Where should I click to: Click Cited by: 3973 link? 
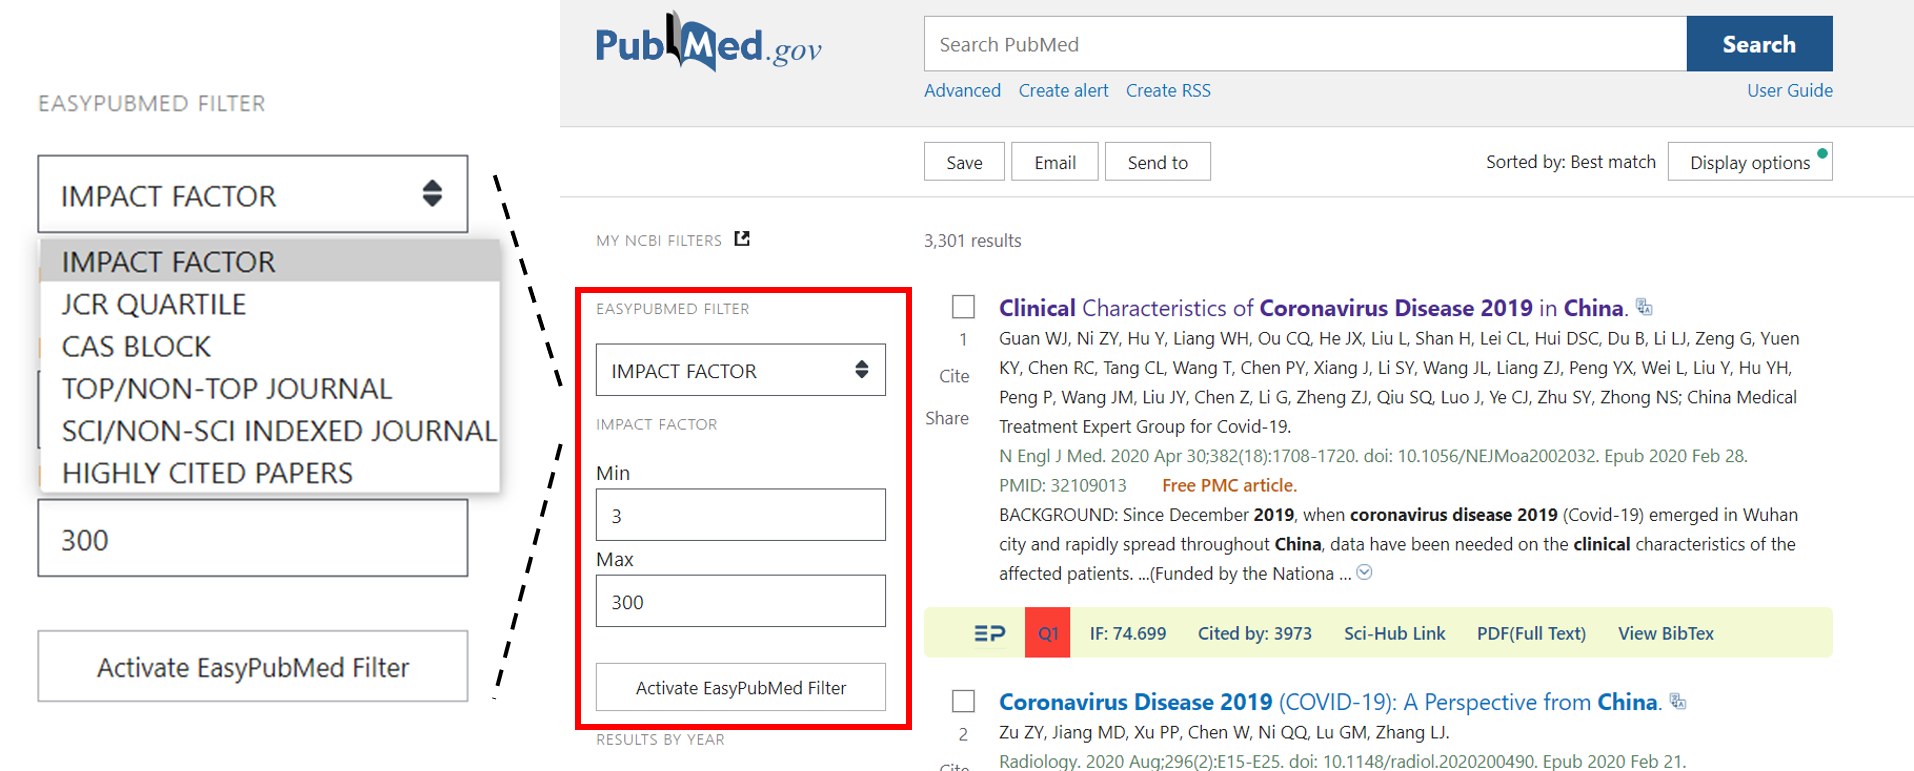pos(1255,633)
